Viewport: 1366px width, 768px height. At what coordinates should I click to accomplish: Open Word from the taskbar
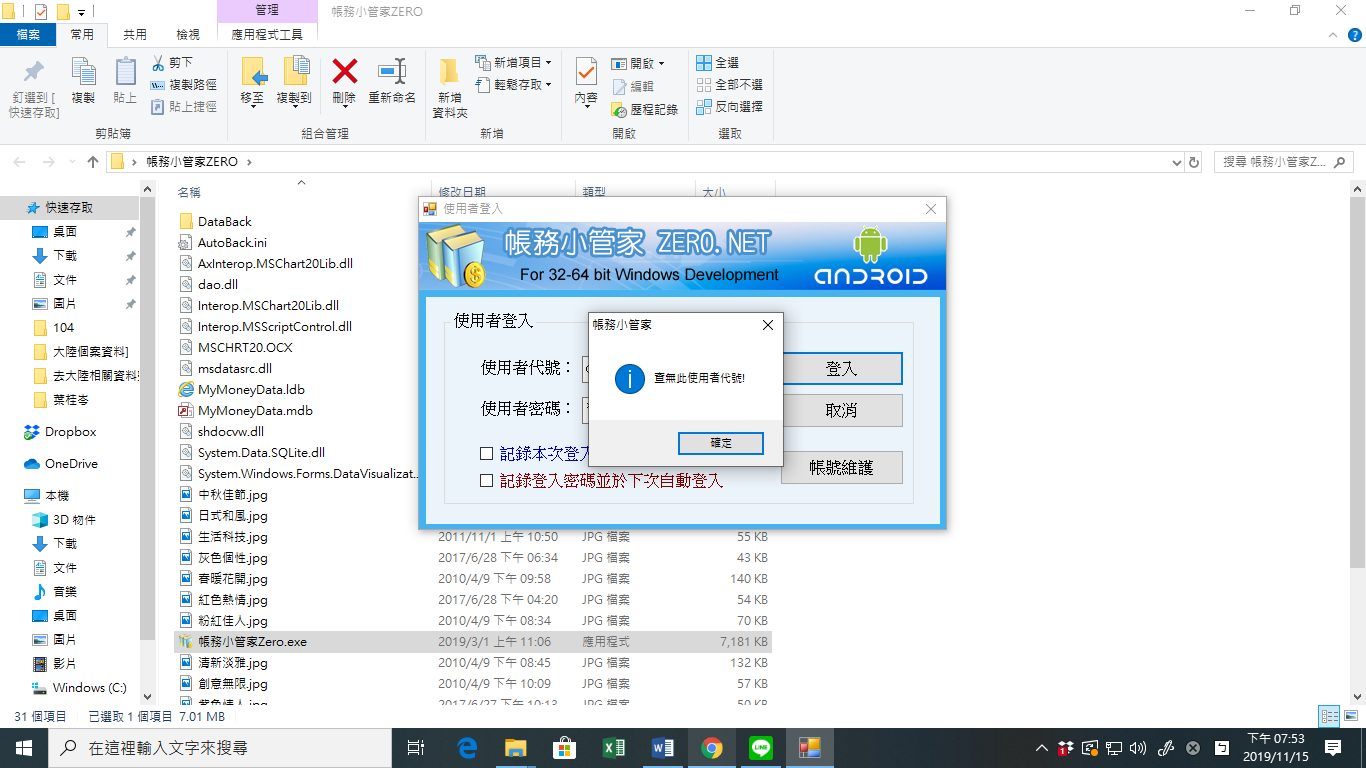click(x=663, y=748)
